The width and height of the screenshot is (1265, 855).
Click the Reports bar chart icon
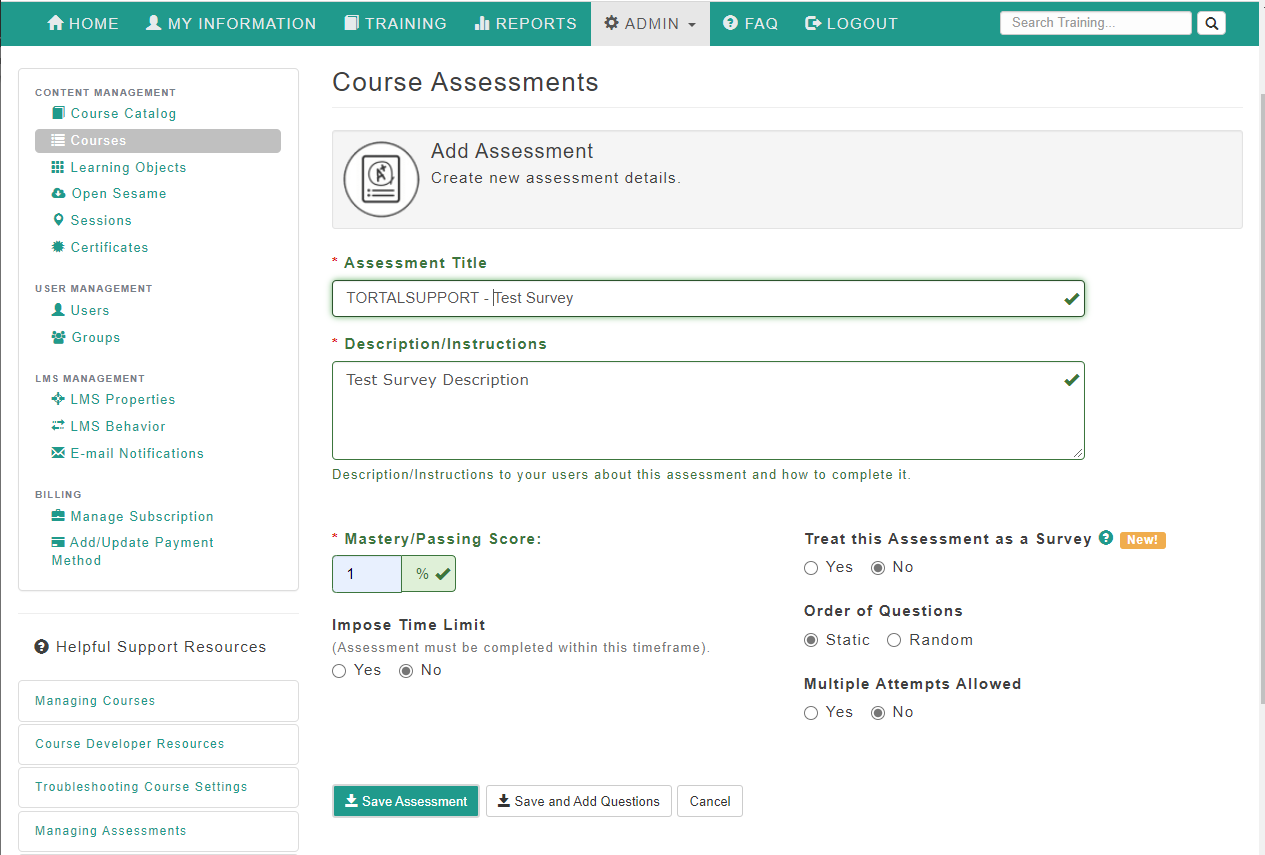pyautogui.click(x=482, y=23)
